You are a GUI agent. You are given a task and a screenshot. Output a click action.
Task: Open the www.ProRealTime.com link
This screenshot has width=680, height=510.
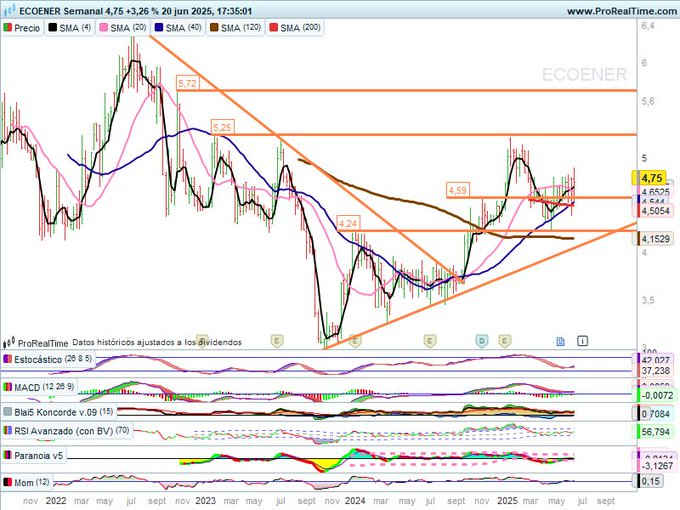[x=621, y=11]
